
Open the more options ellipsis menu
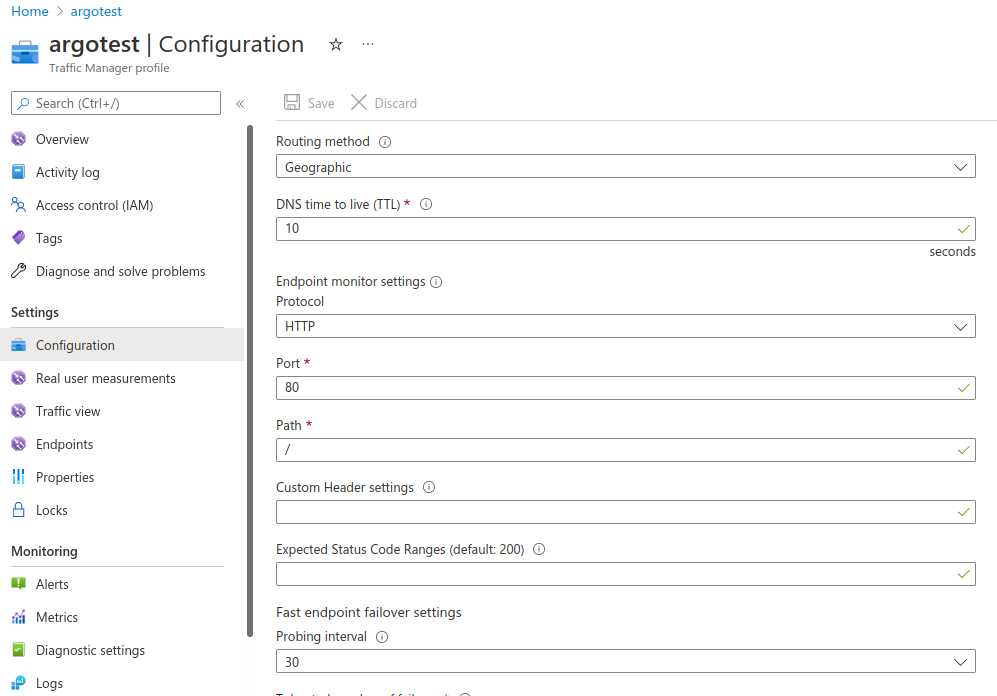pos(368,45)
